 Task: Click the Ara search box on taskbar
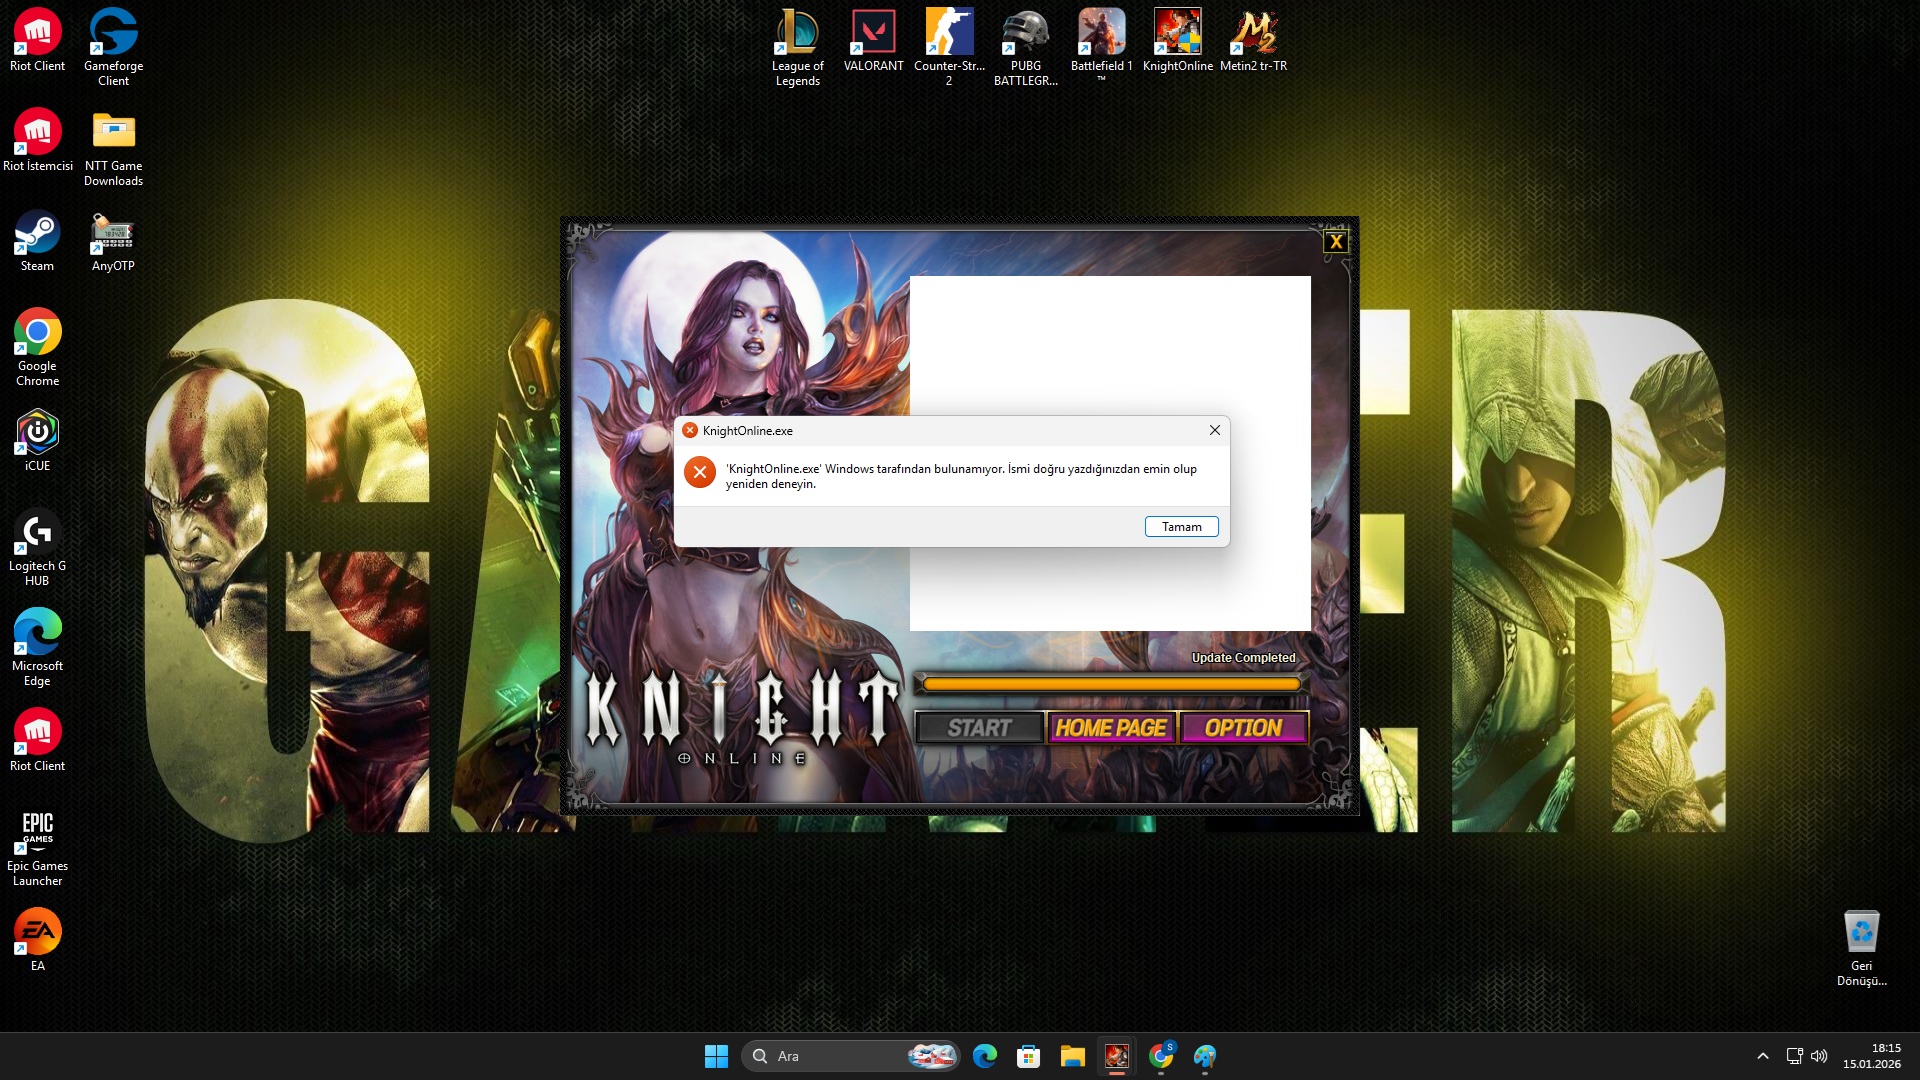851,1056
